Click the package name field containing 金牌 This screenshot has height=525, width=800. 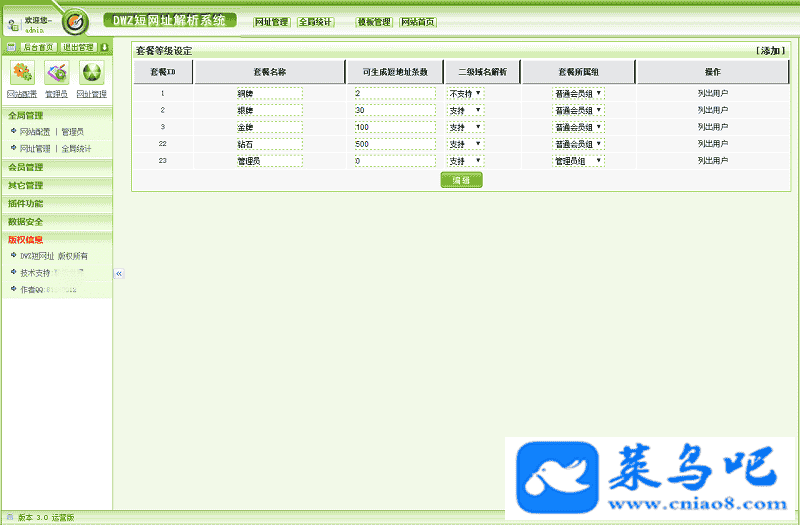coord(269,127)
